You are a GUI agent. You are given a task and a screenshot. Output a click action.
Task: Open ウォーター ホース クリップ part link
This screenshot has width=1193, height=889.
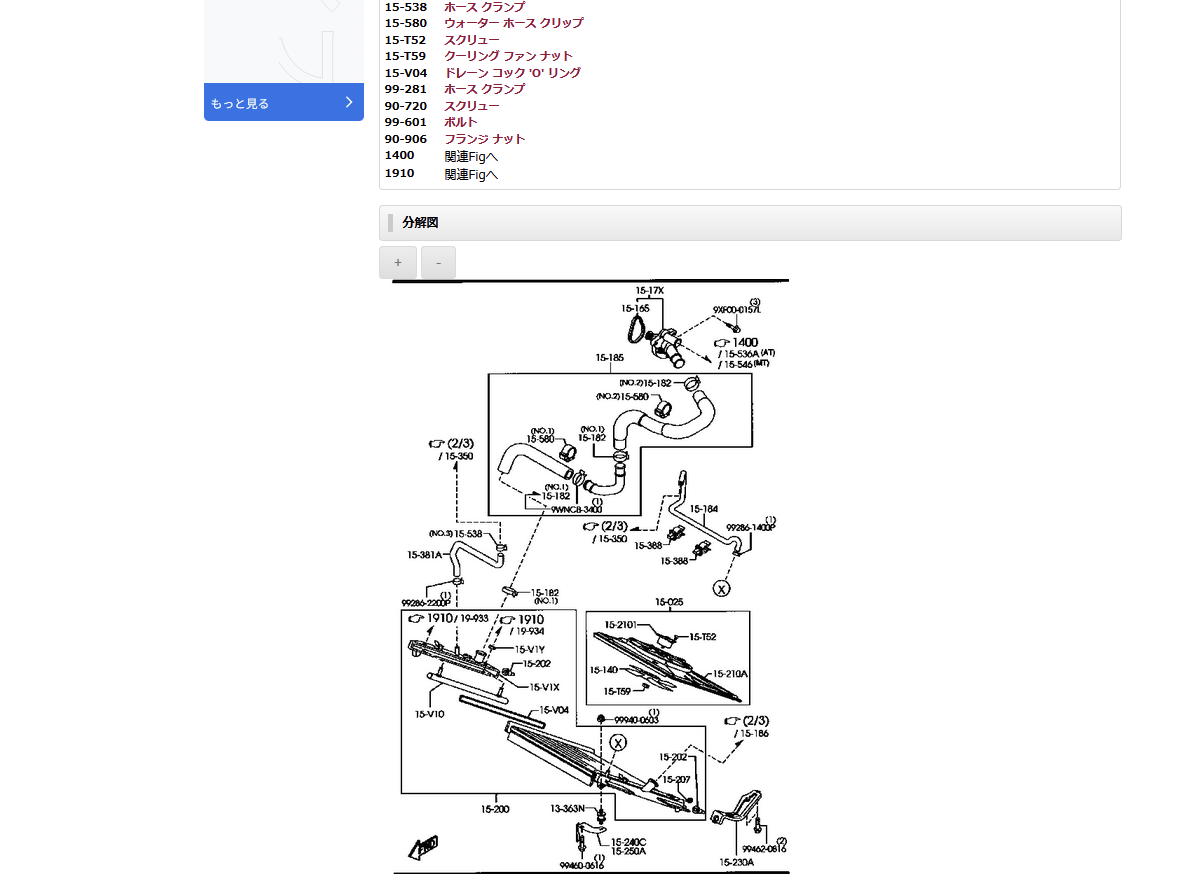click(x=514, y=24)
